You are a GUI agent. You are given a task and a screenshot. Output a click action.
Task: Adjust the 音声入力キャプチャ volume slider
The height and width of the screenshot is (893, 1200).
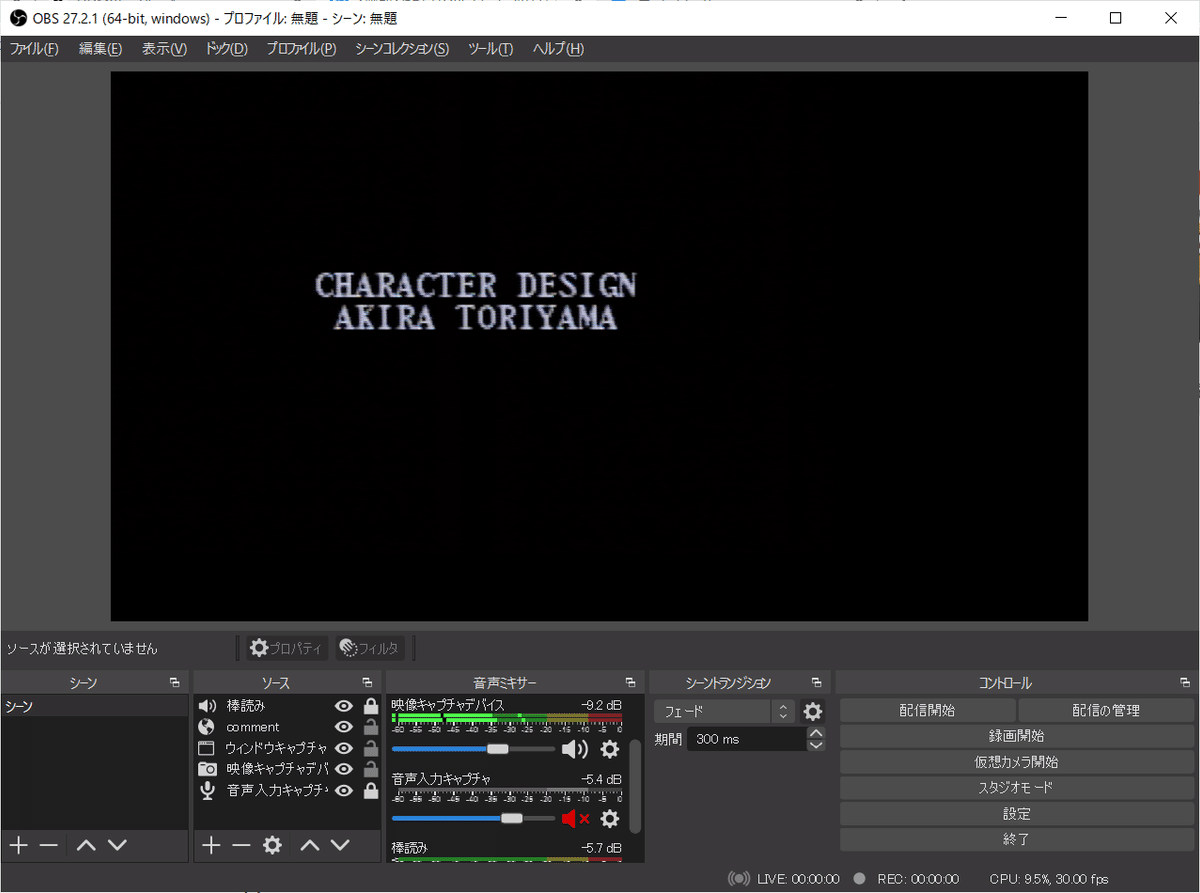[x=473, y=818]
